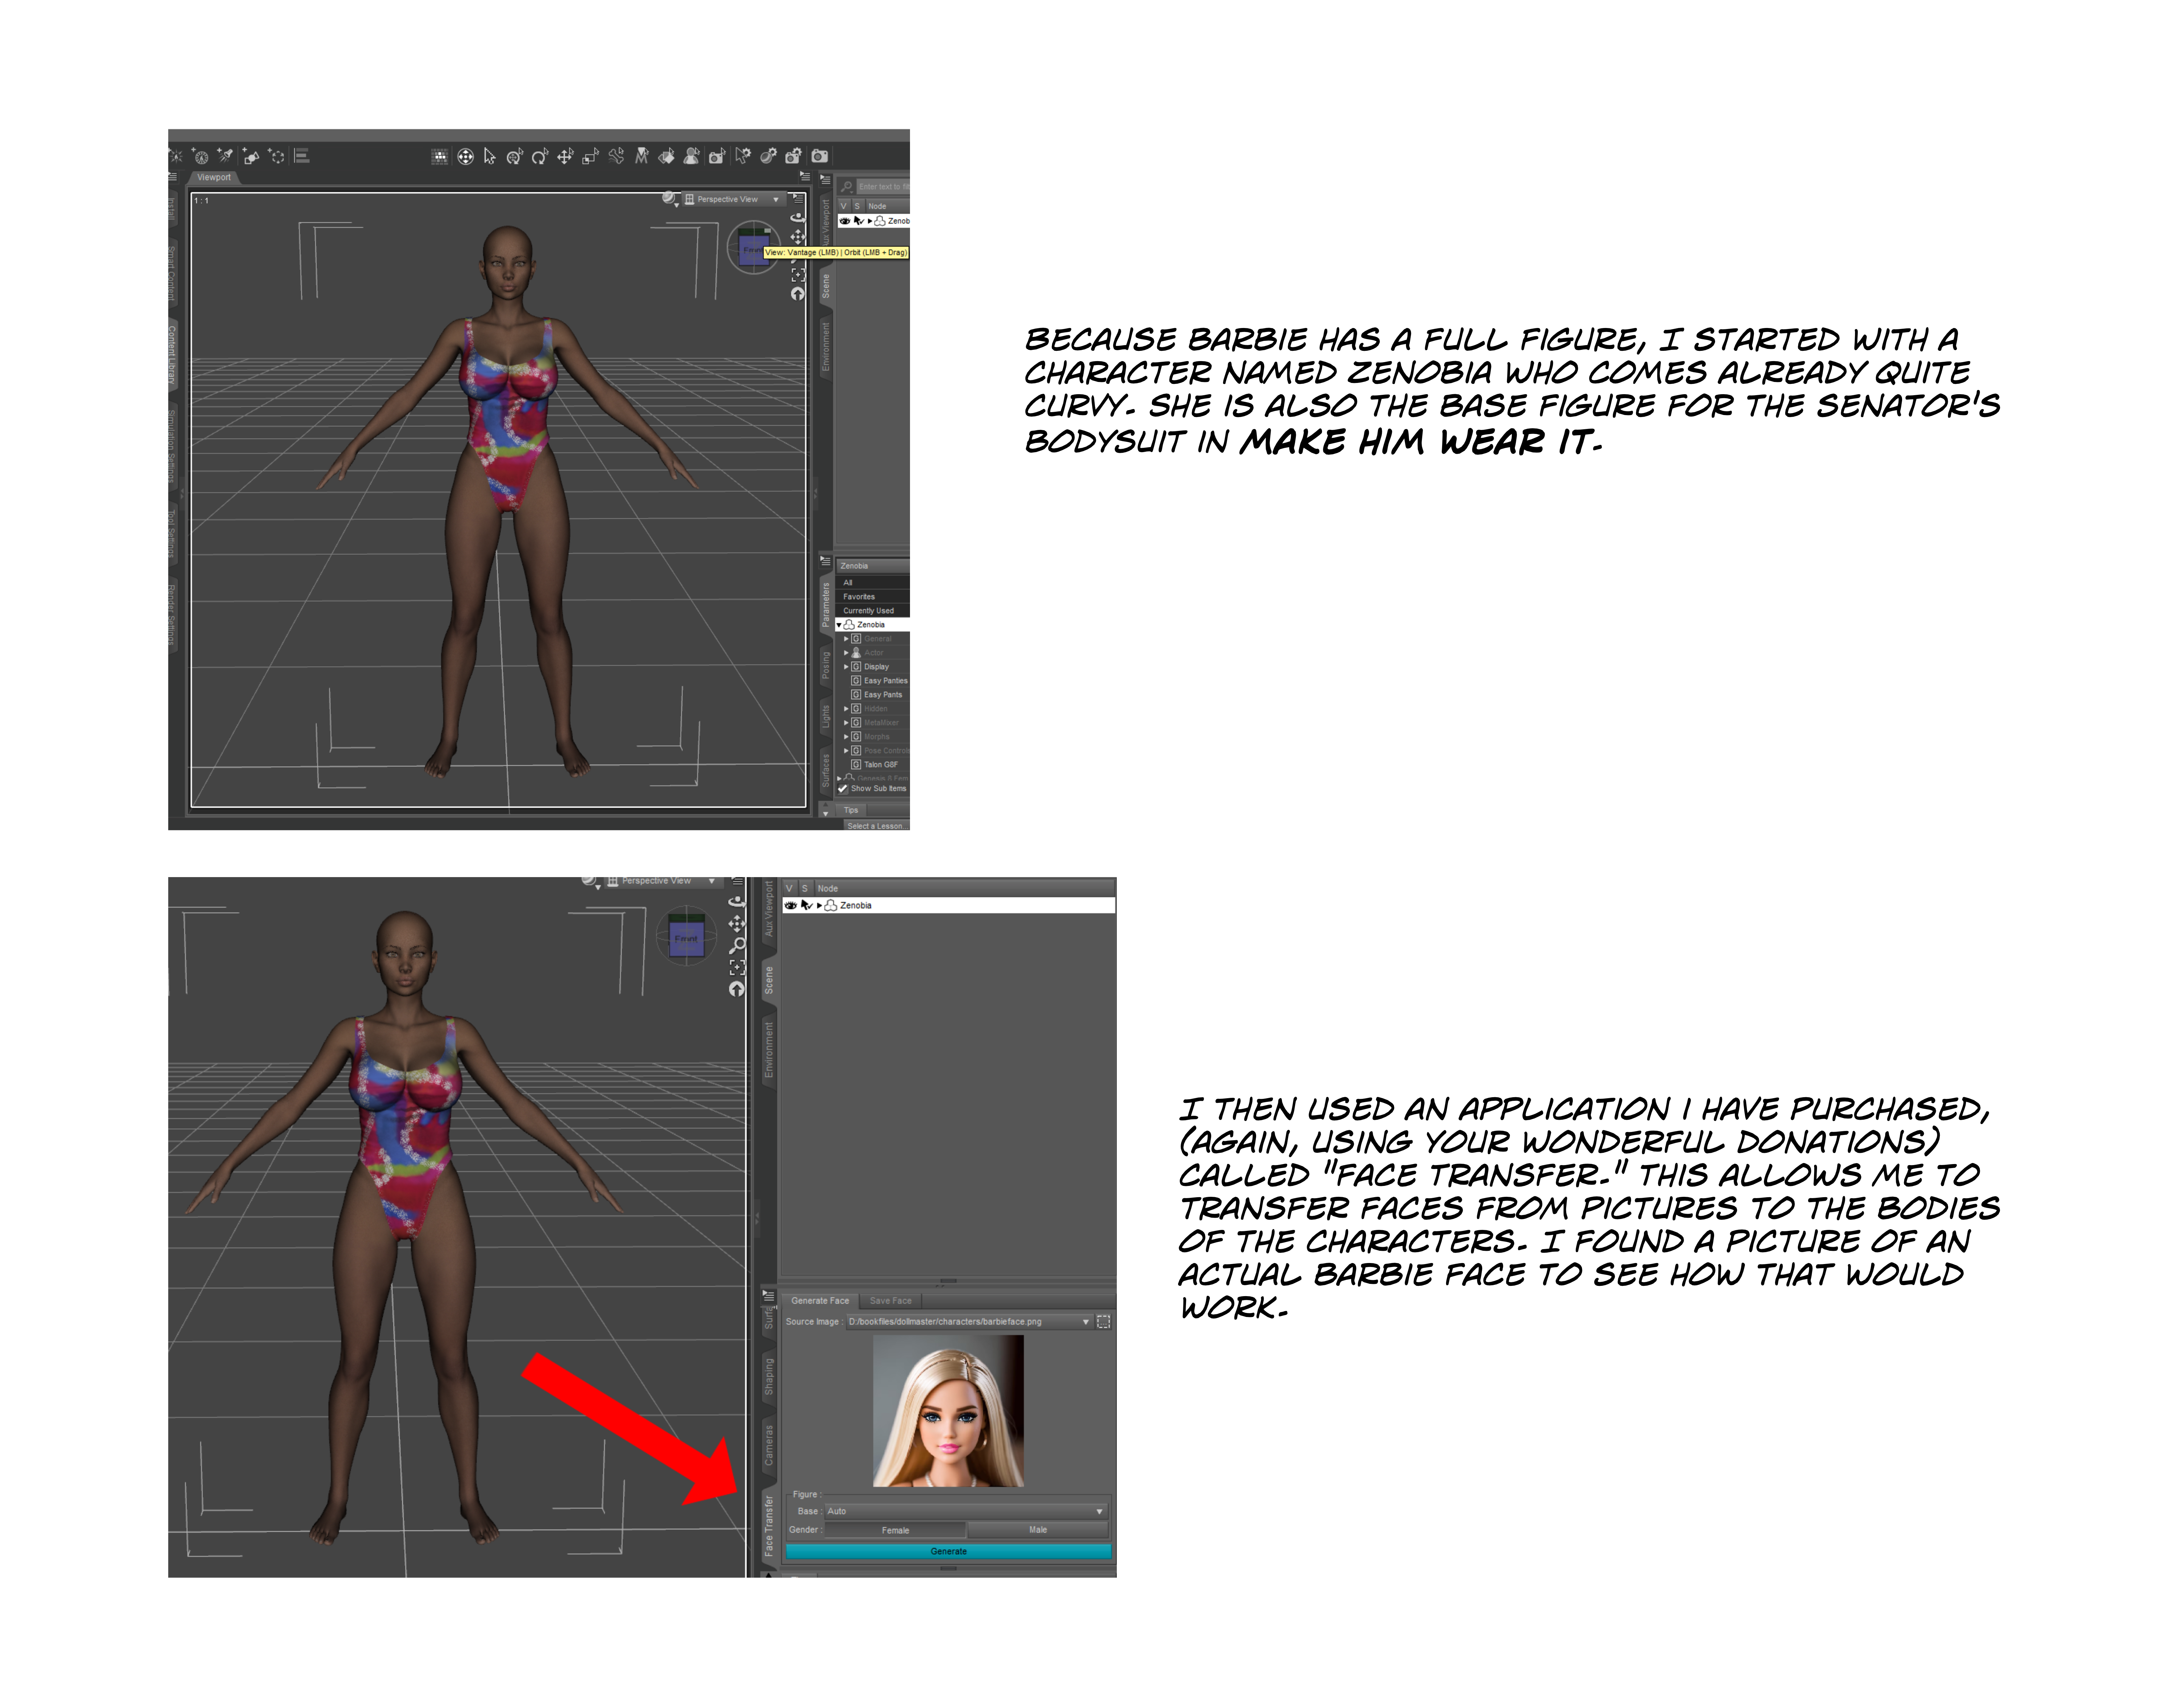The width and height of the screenshot is (2184, 1688).
Task: Select the Spot Render camera tool
Action: (717, 156)
